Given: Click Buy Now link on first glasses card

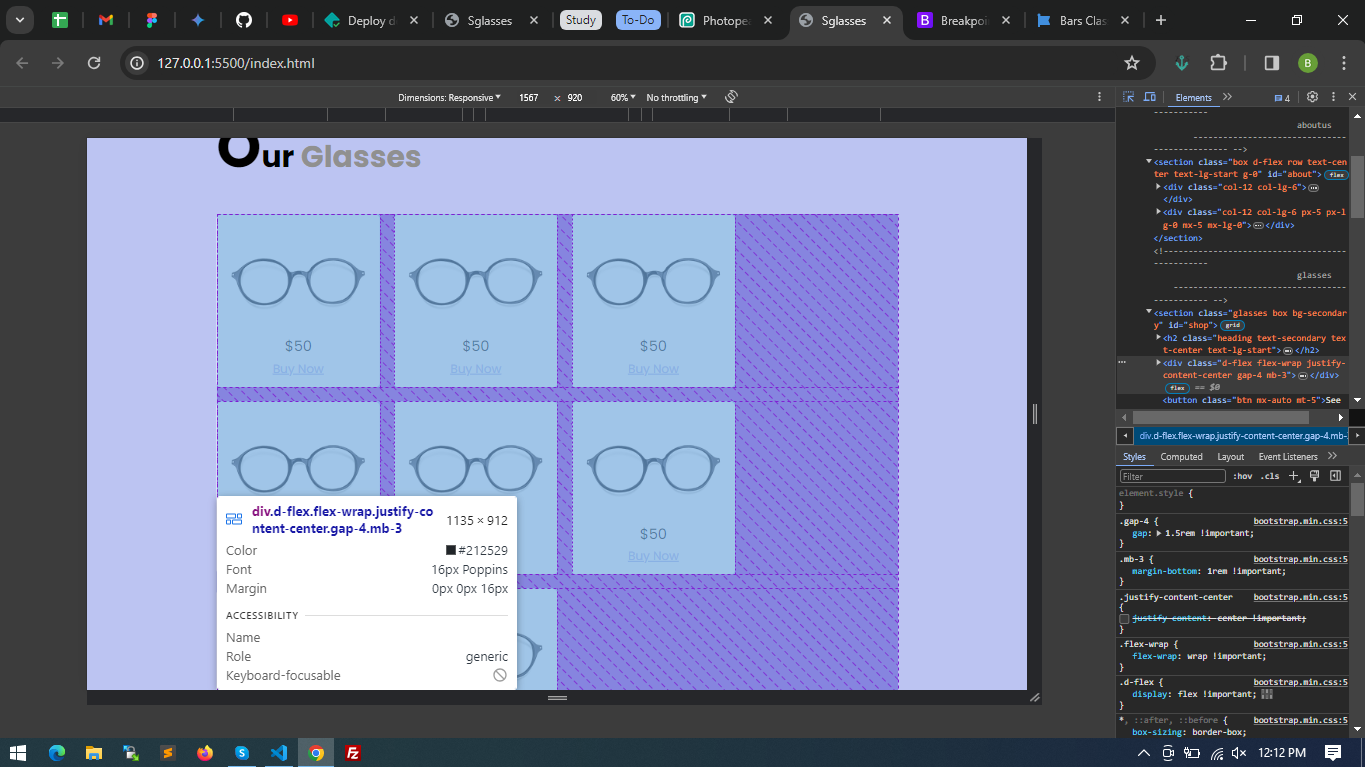Looking at the screenshot, I should (298, 369).
